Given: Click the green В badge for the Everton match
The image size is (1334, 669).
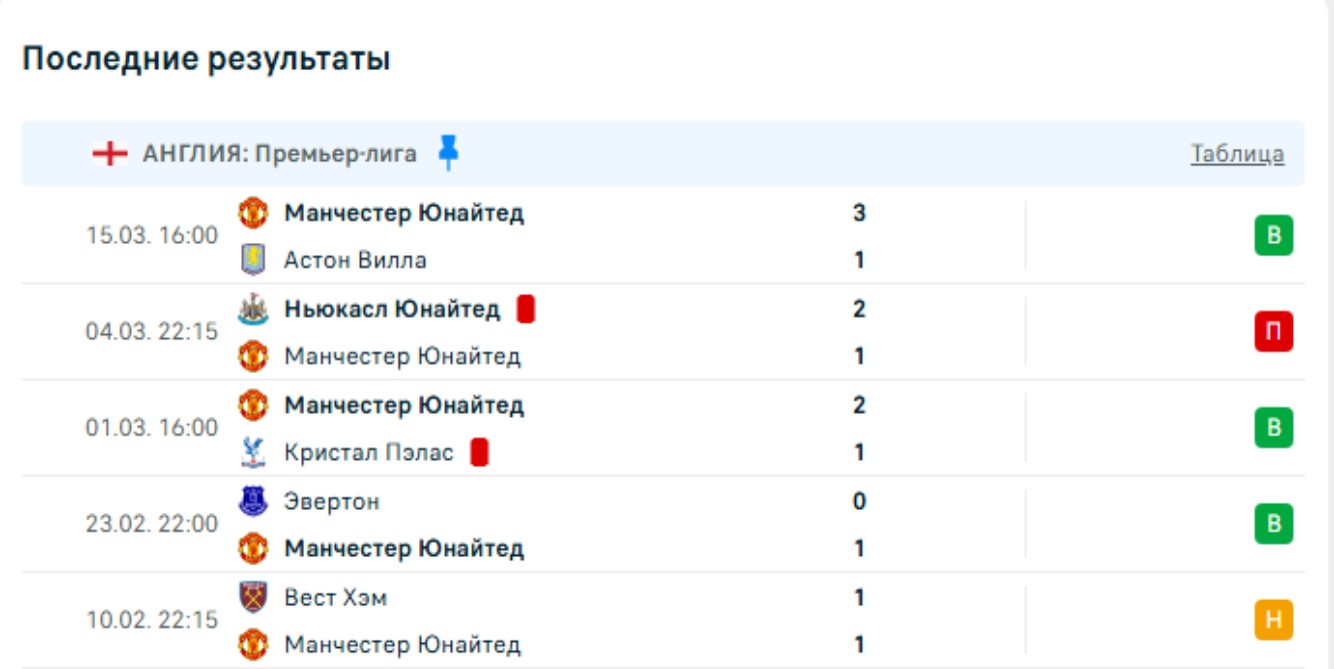Looking at the screenshot, I should [x=1273, y=524].
